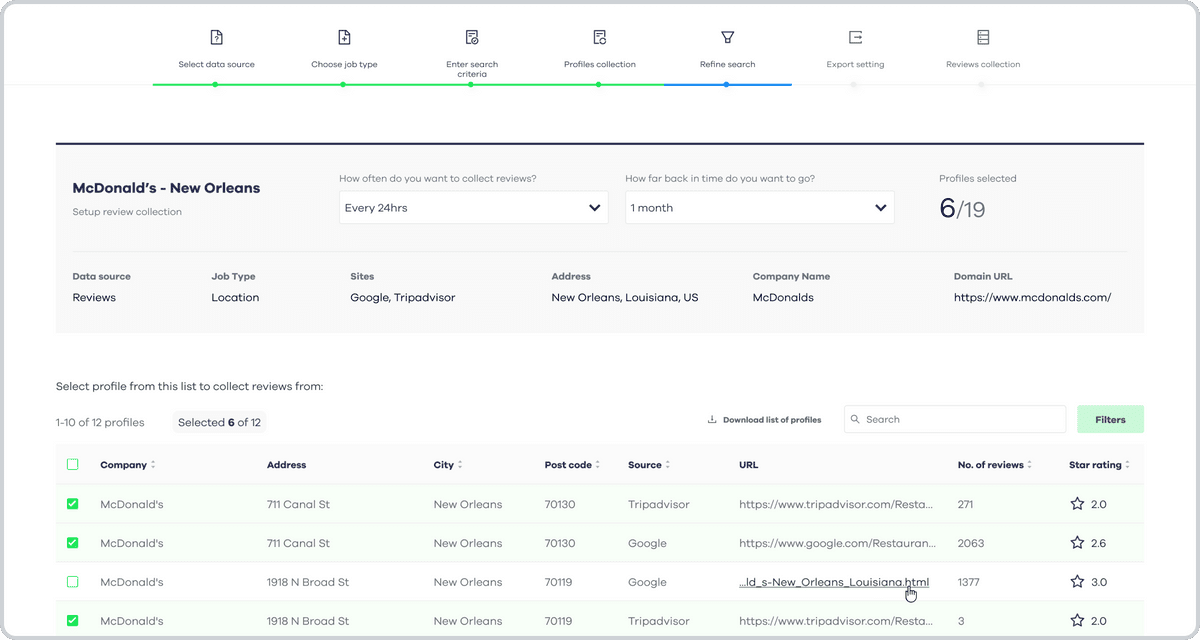Click the Enter search criteria step icon
Viewport: 1200px width, 640px height.
pyautogui.click(x=471, y=36)
